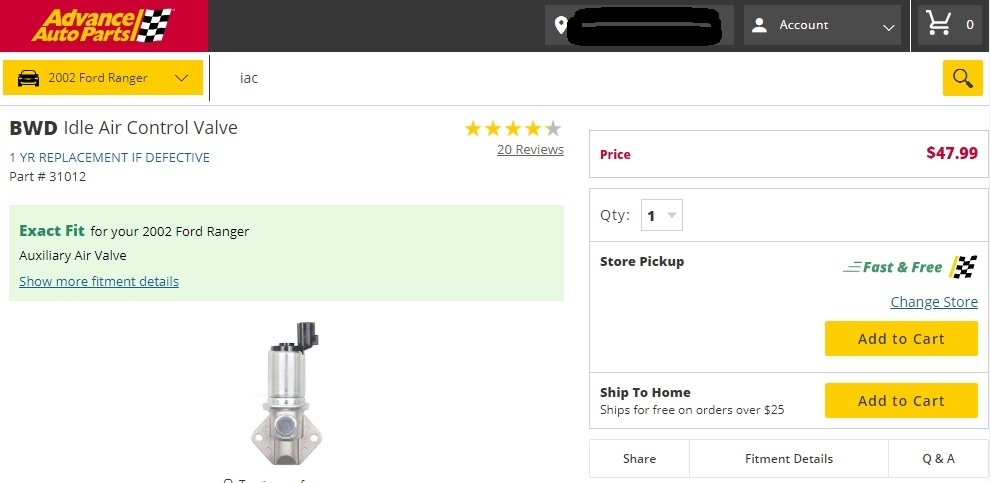Viewport: 990px width, 483px height.
Task: Click the store location pin icon
Action: (x=560, y=25)
